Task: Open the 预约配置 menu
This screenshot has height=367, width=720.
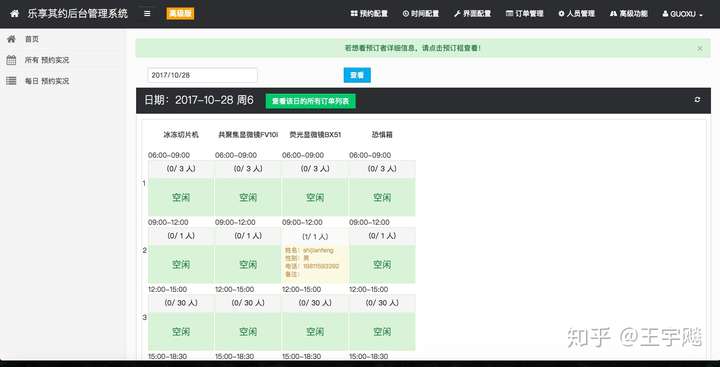Action: [369, 14]
